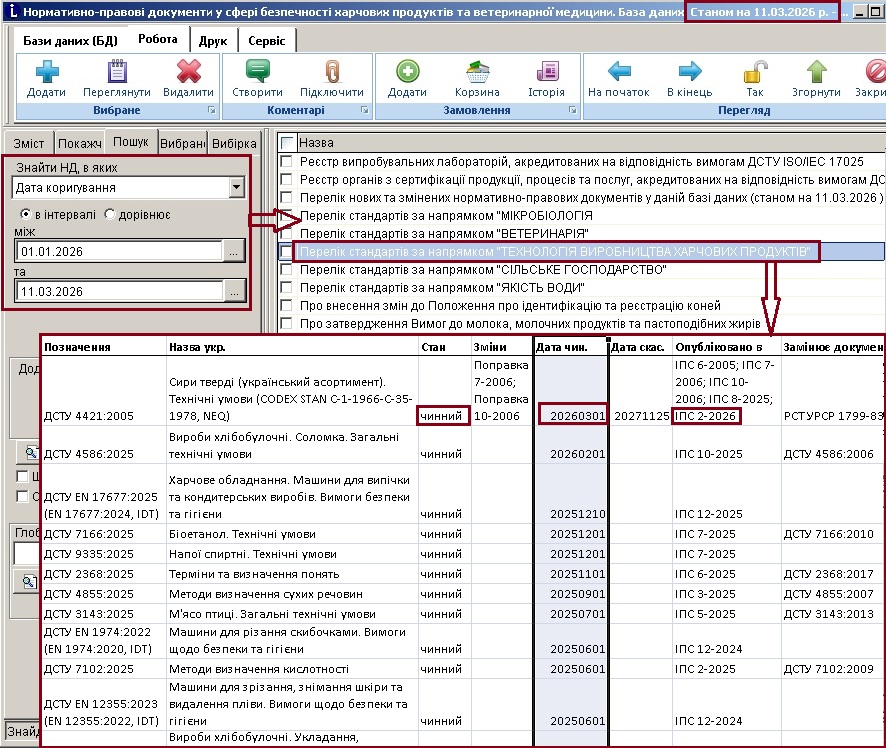Select the 'дорівнює' radio button
The height and width of the screenshot is (748, 886).
click(x=109, y=214)
